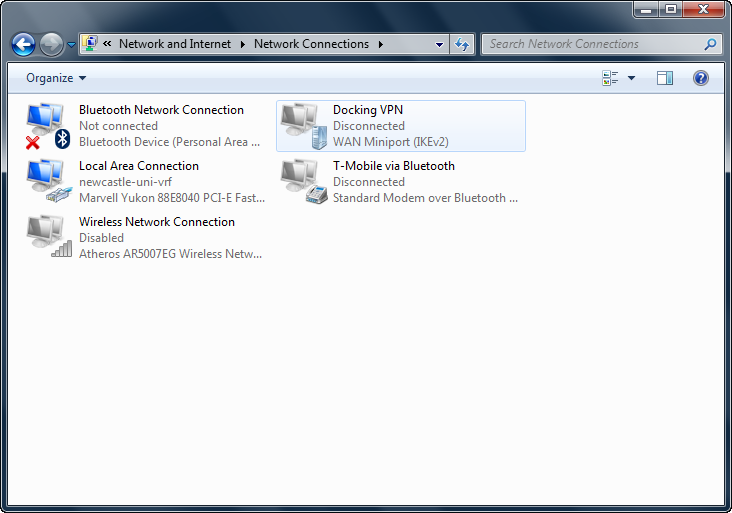Viewport: 732px width, 513px height.
Task: Click the Forward navigation arrow
Action: pos(51,44)
